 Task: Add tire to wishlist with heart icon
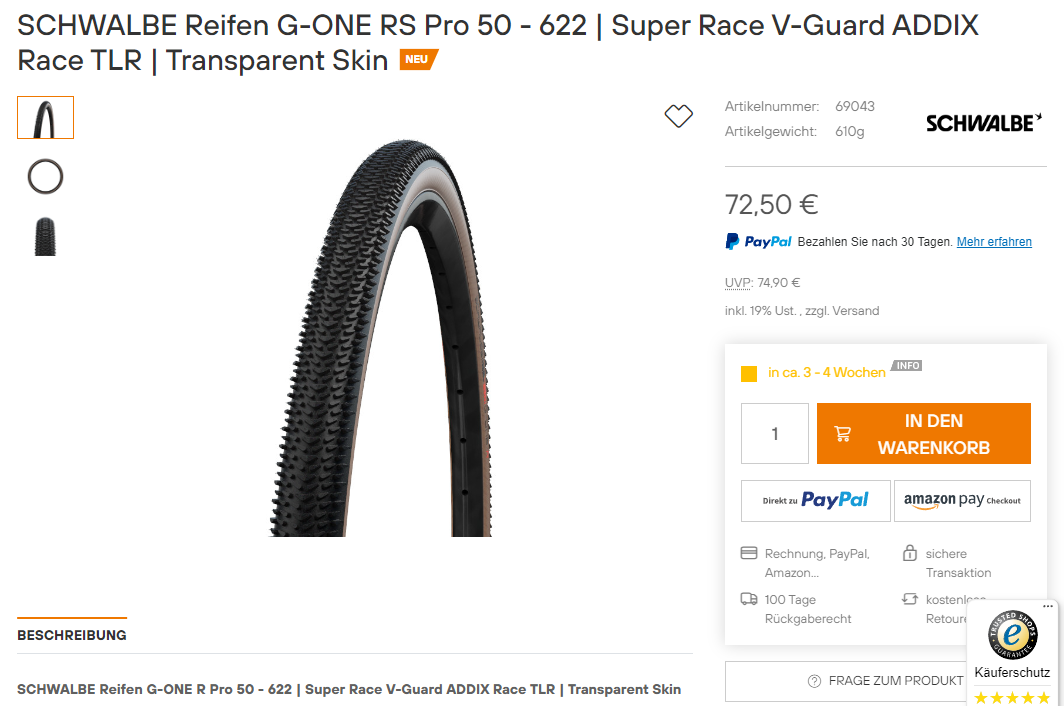coord(678,116)
